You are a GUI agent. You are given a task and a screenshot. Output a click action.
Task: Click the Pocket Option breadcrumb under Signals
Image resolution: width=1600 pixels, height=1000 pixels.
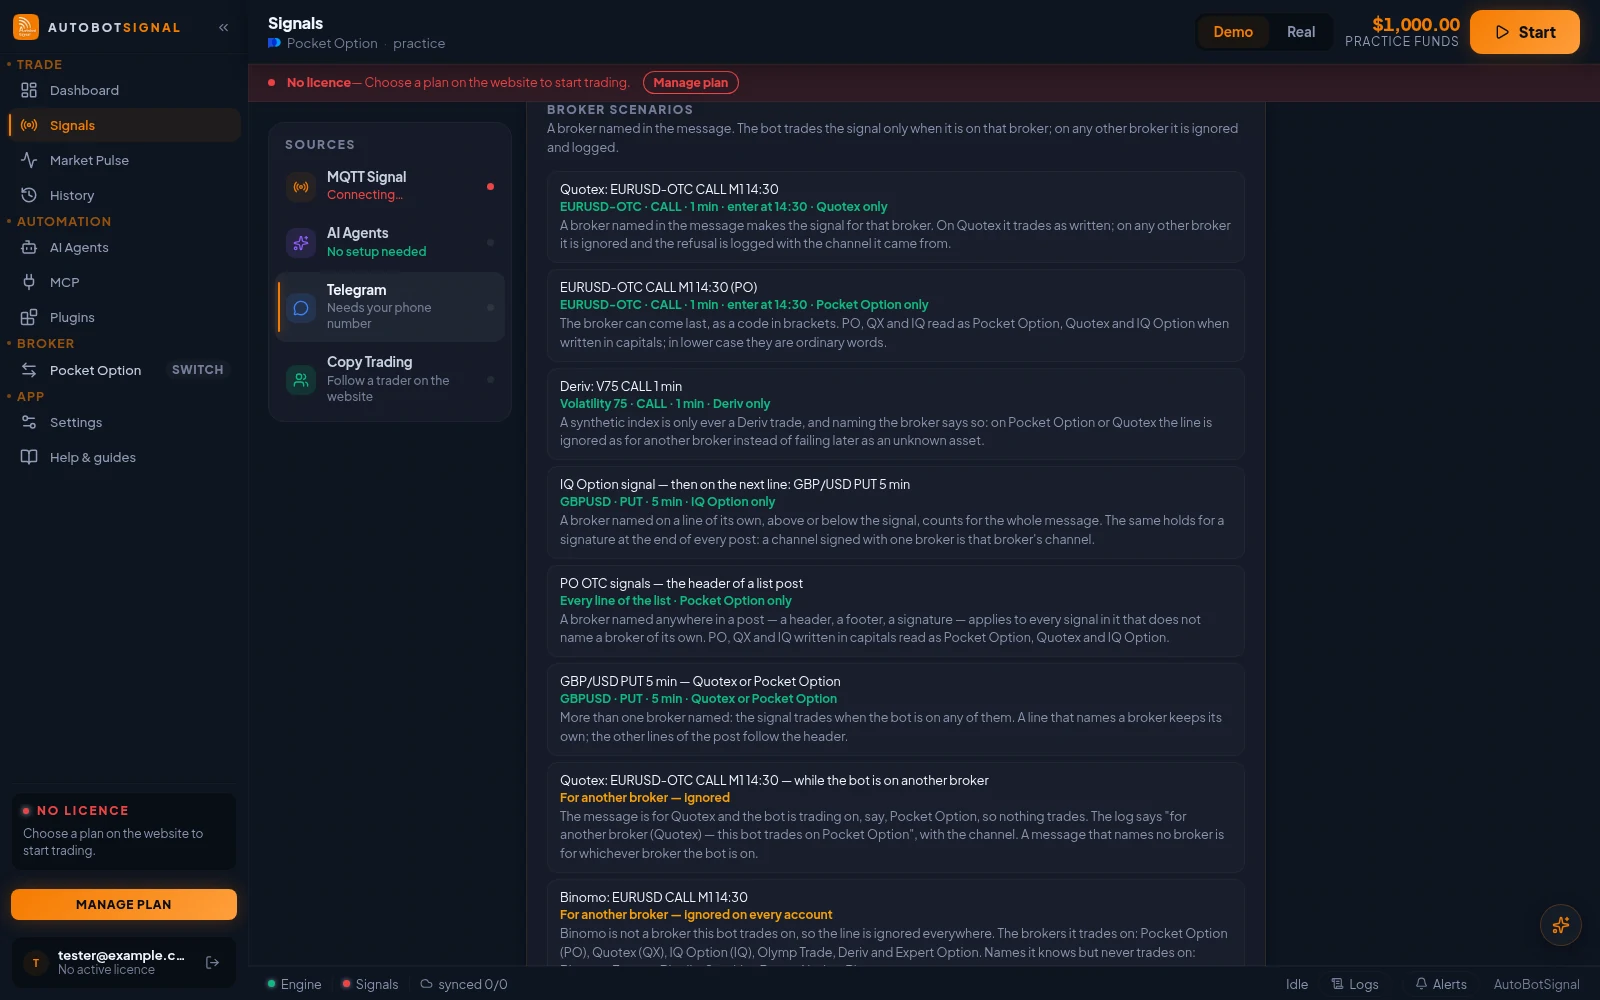point(332,43)
